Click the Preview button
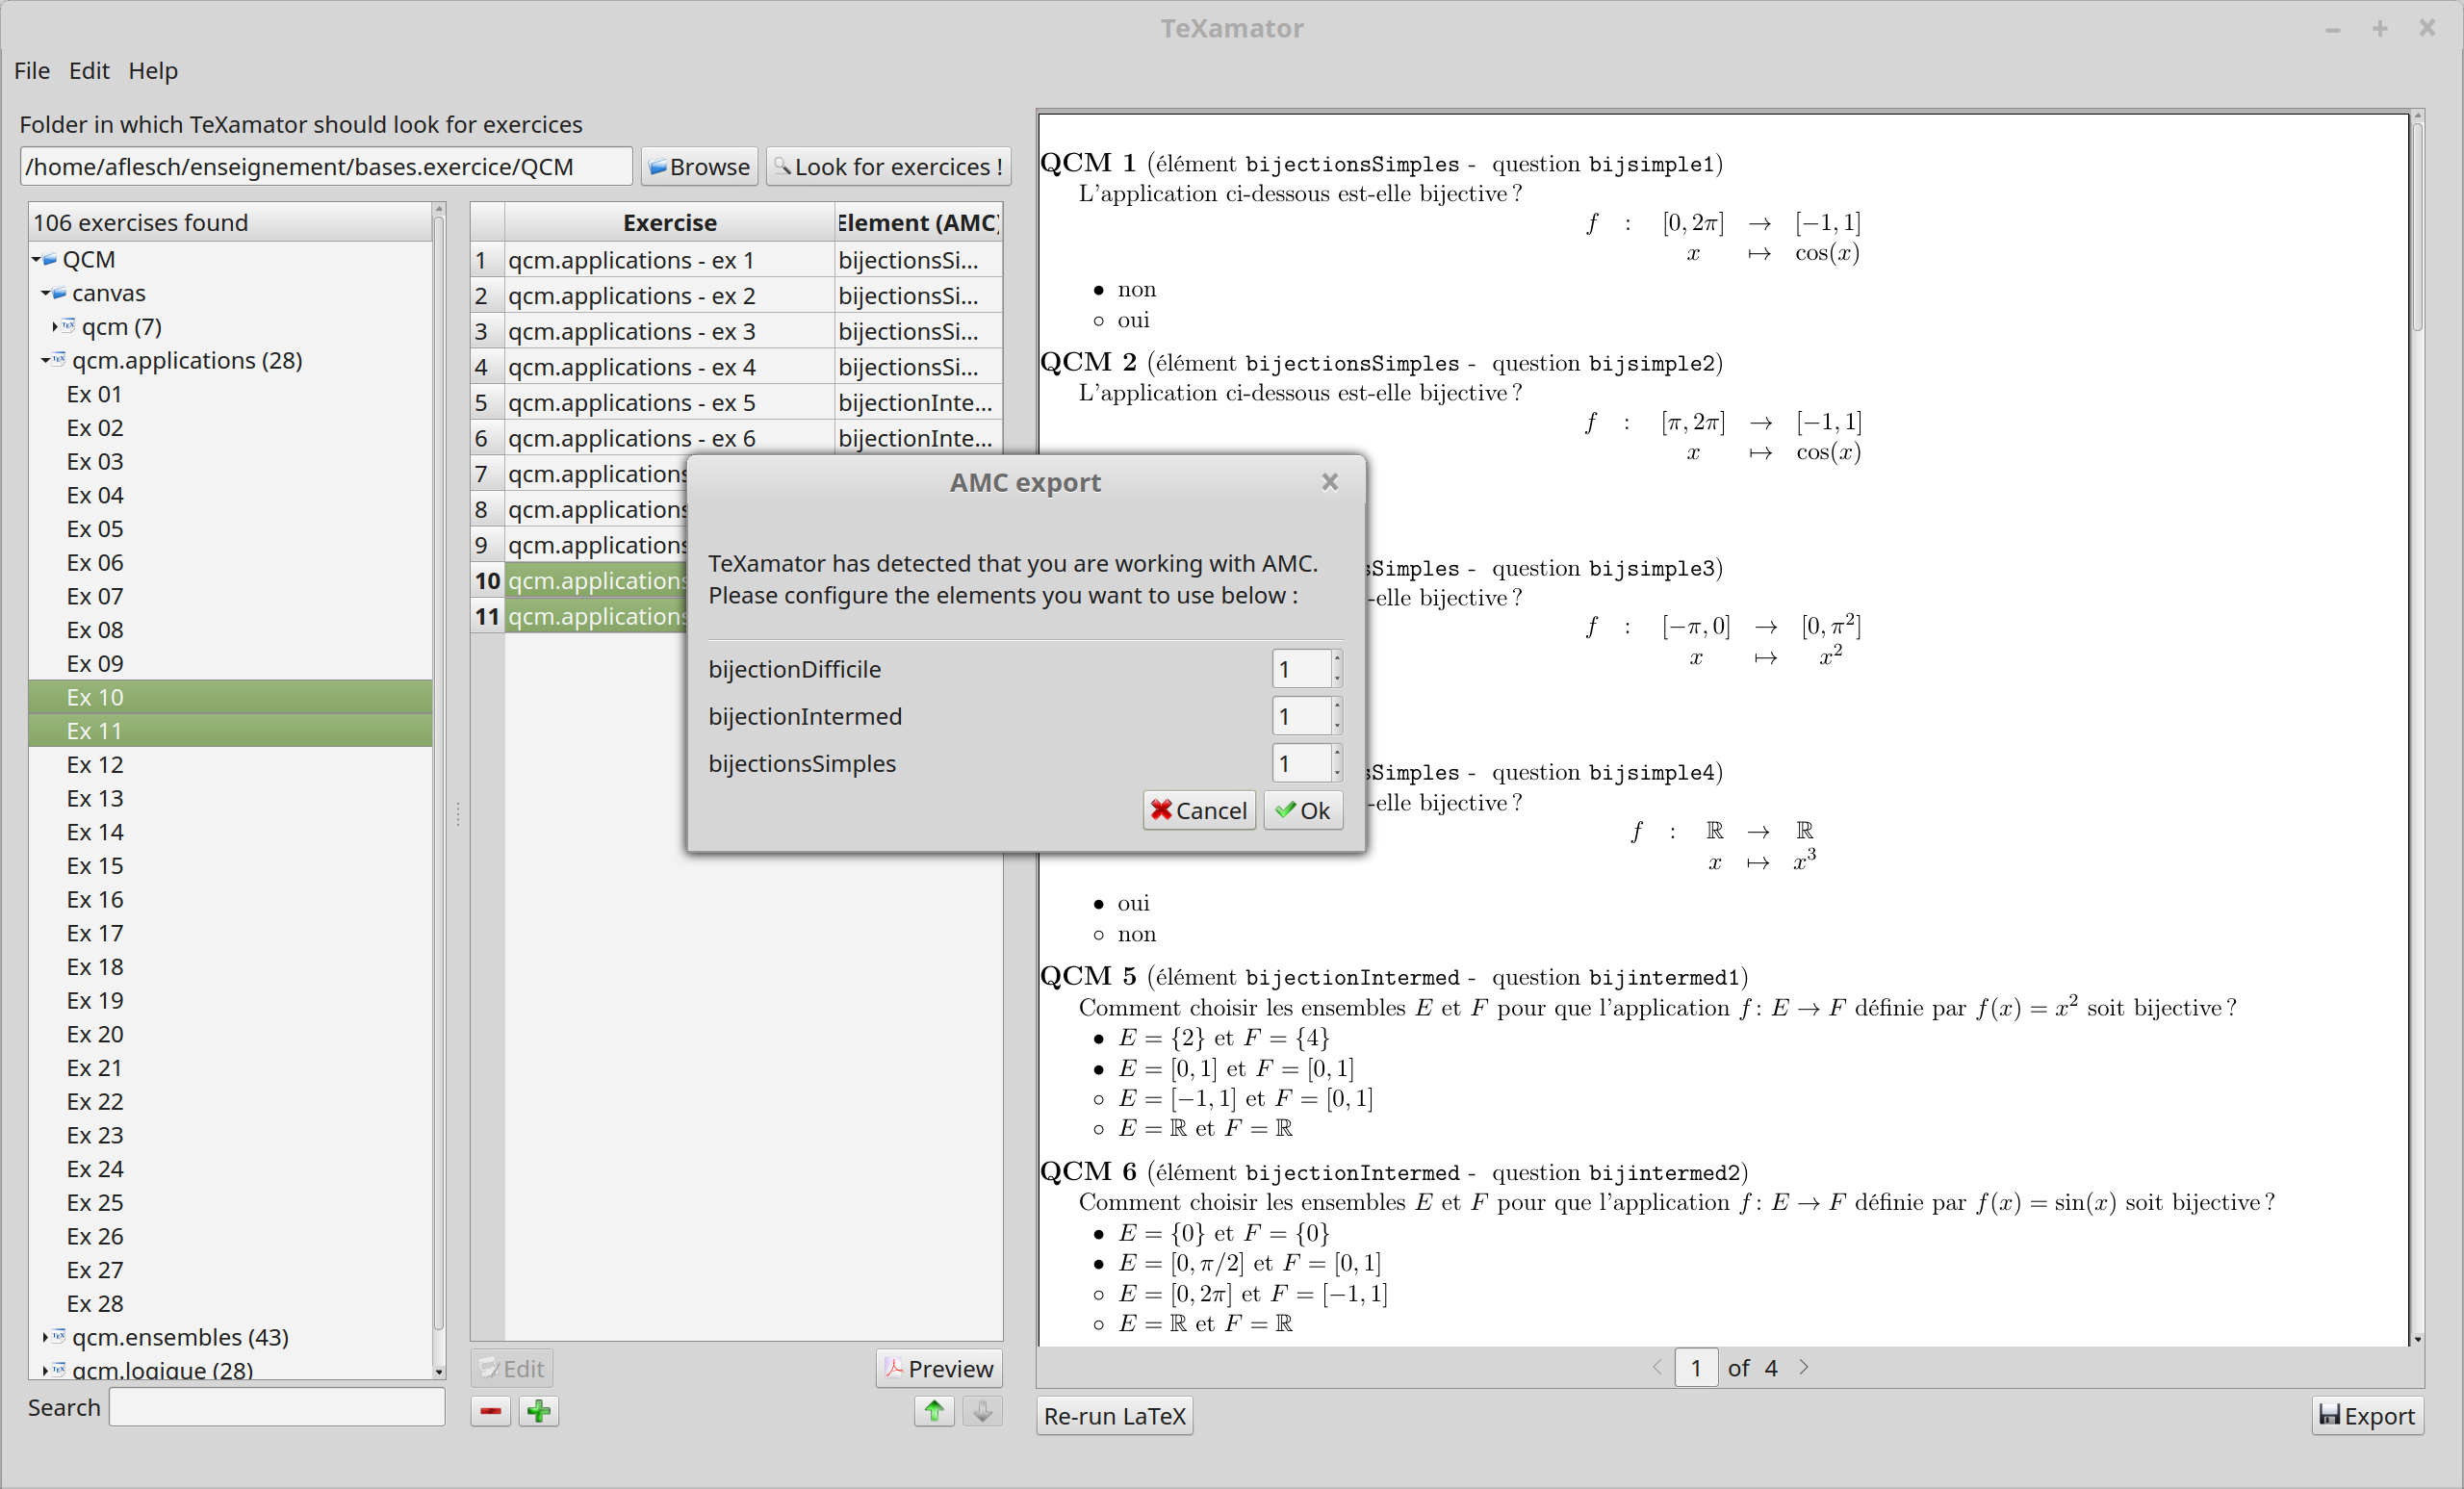The width and height of the screenshot is (2464, 1489). coord(939,1368)
